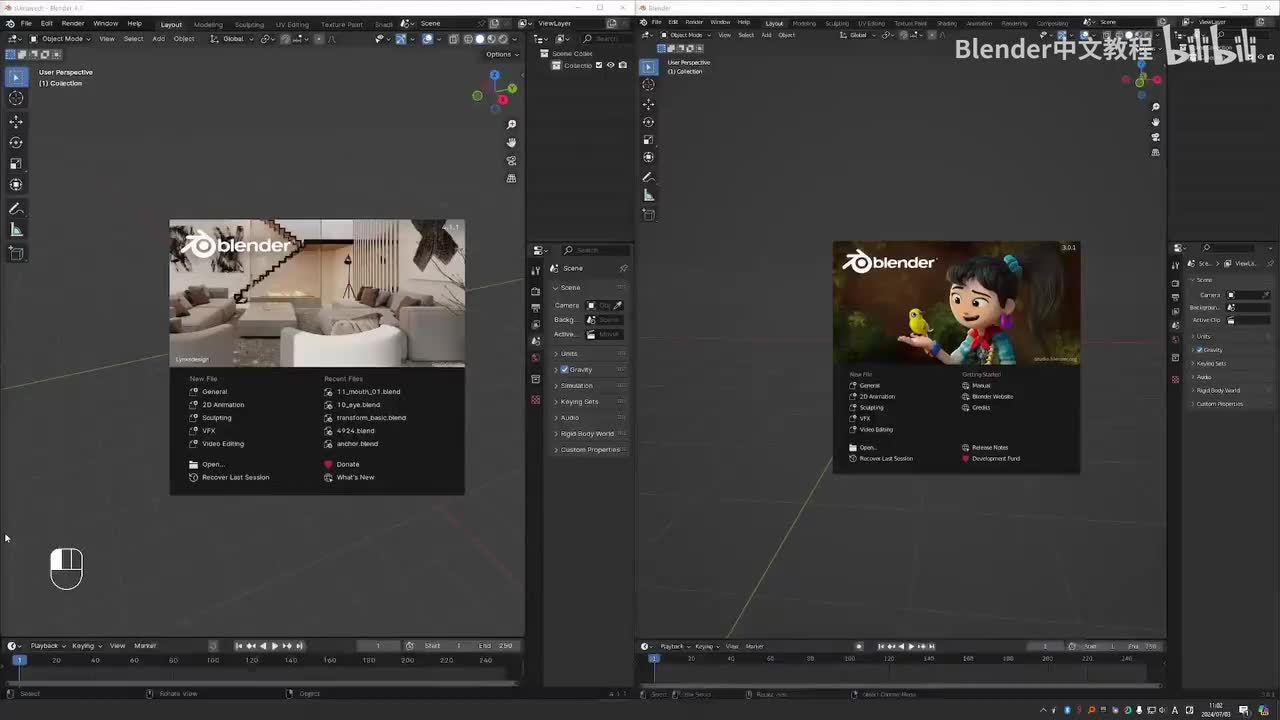Select the Measure tool in right Blender window
The height and width of the screenshot is (720, 1280).
point(648,196)
